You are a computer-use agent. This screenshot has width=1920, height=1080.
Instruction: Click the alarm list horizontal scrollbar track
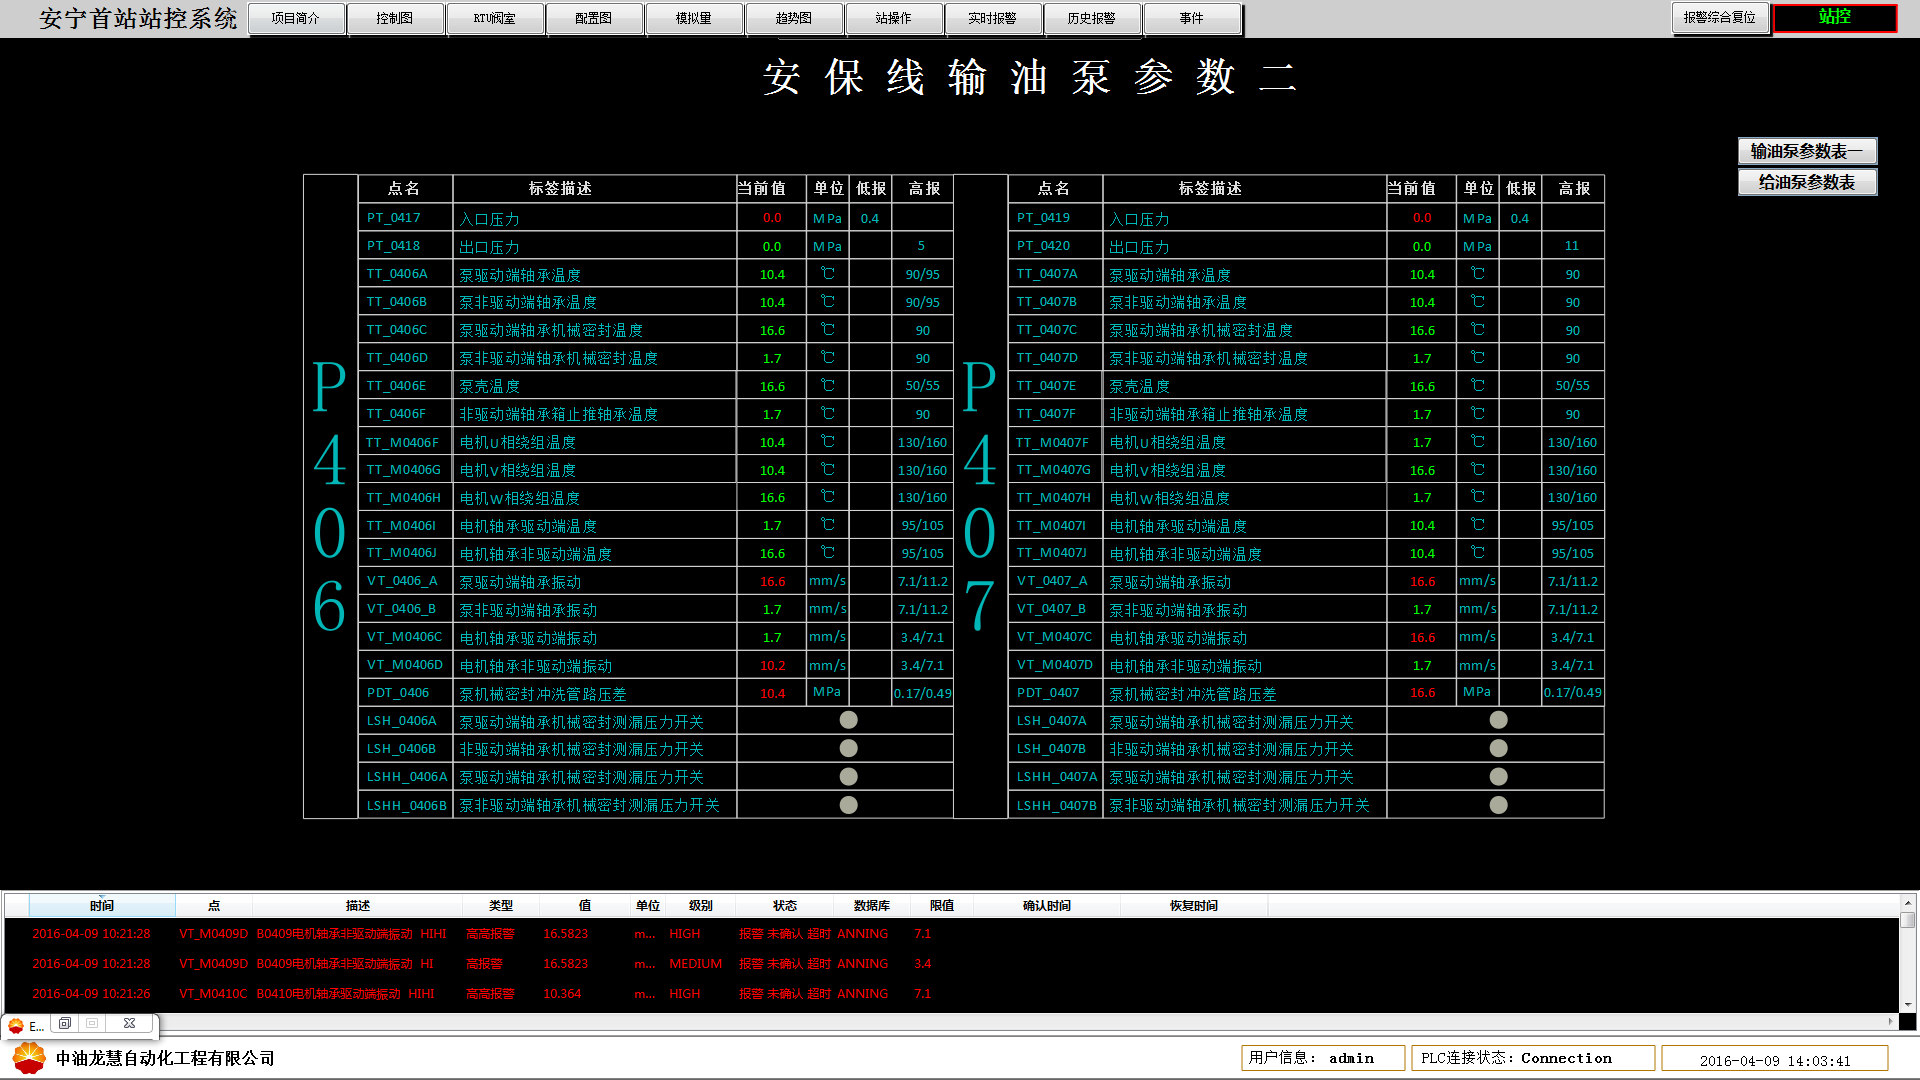[x=1000, y=1022]
